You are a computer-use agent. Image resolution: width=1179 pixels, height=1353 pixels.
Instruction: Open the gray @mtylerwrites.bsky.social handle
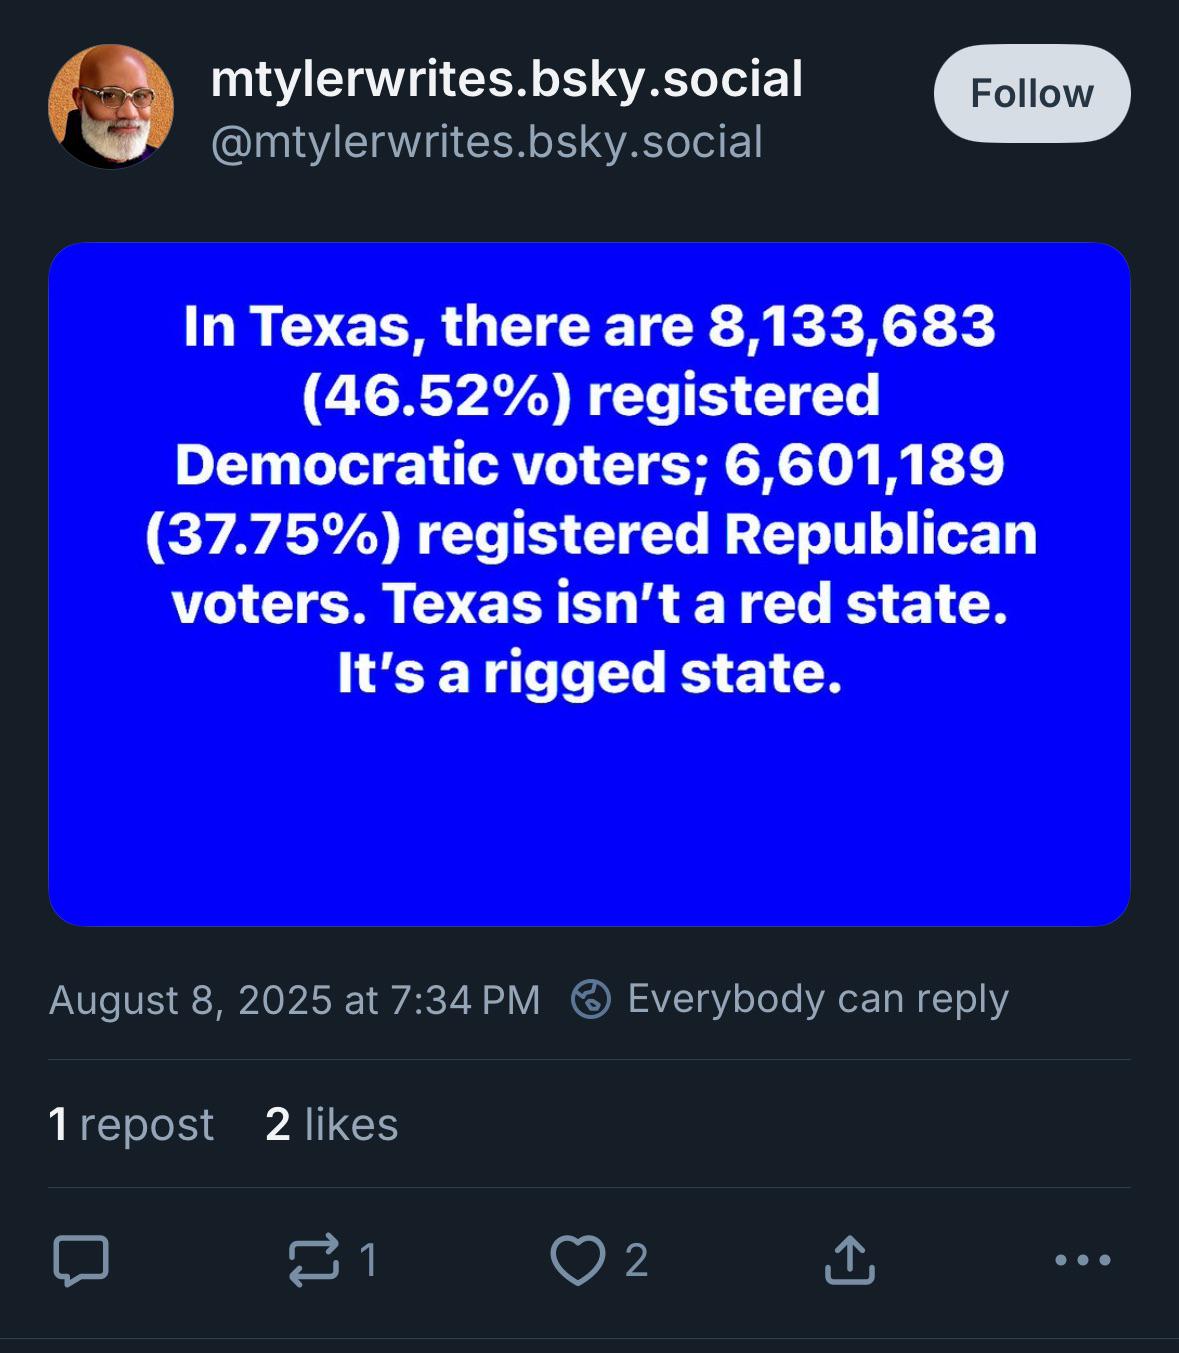coord(487,141)
